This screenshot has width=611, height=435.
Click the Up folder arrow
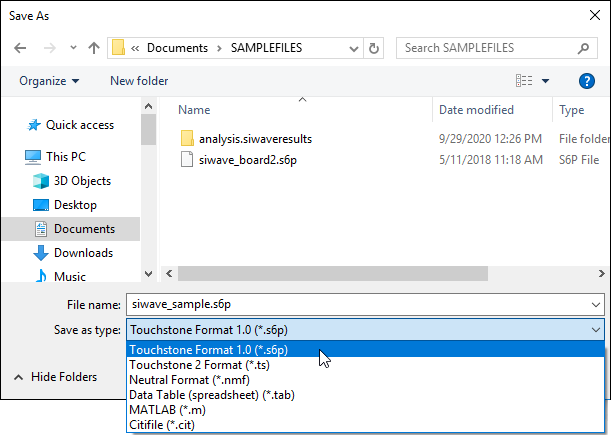tap(93, 48)
